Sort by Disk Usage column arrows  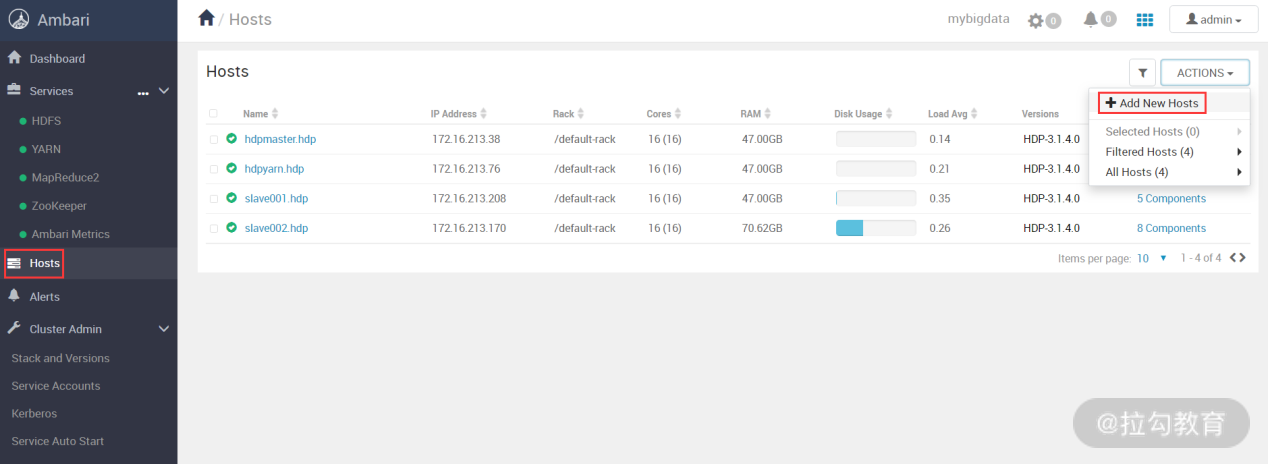(x=890, y=114)
